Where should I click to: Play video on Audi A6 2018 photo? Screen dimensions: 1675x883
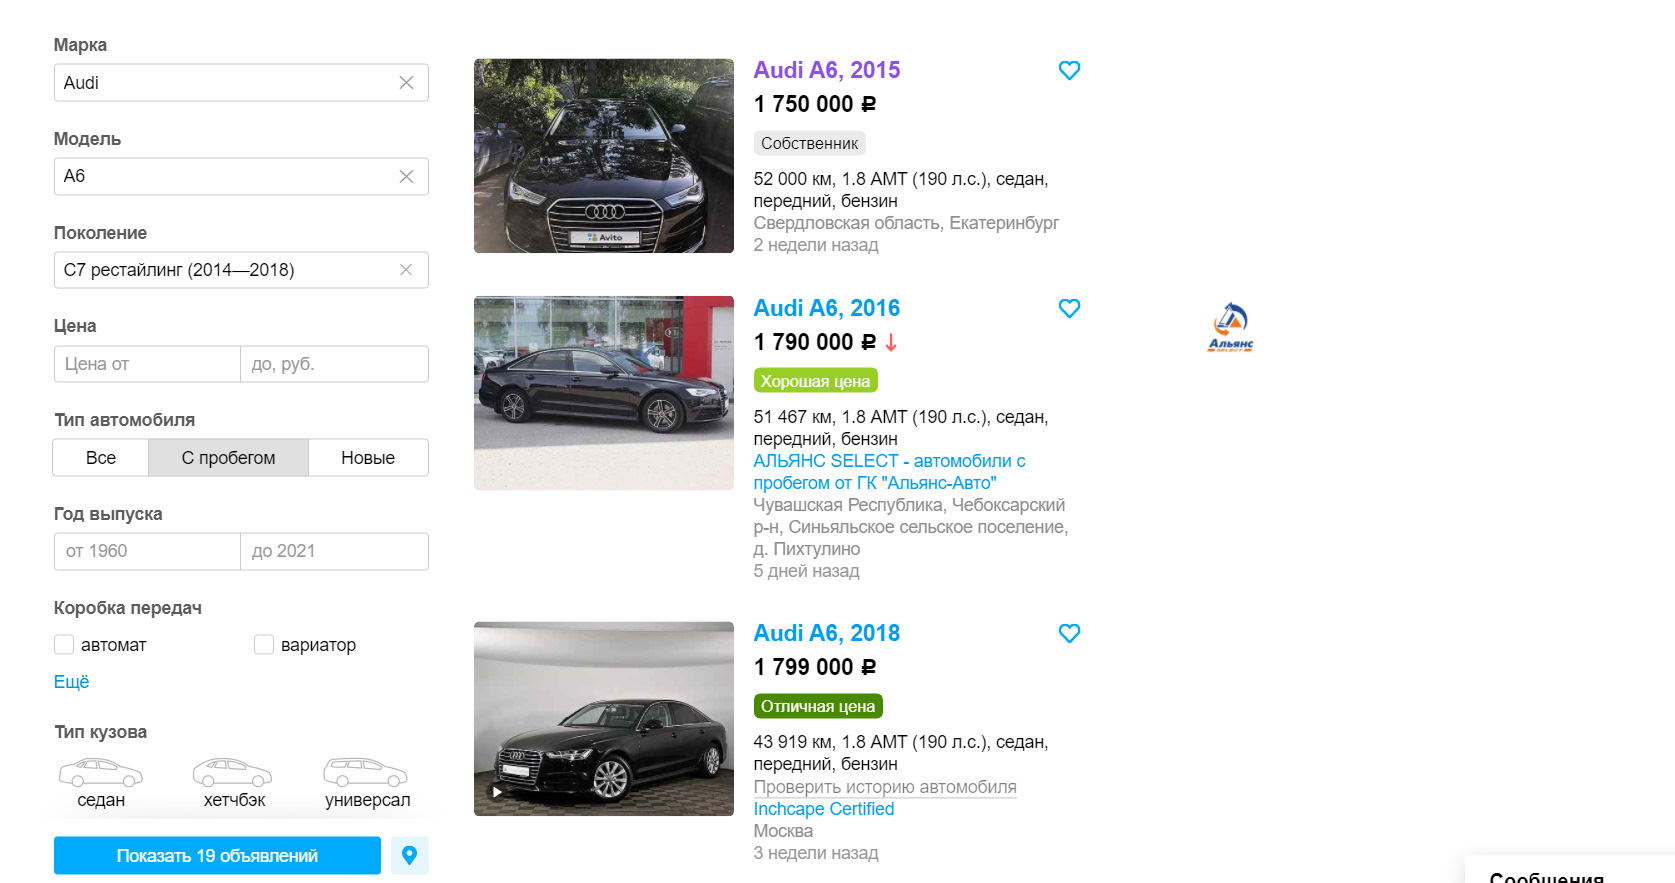point(497,792)
